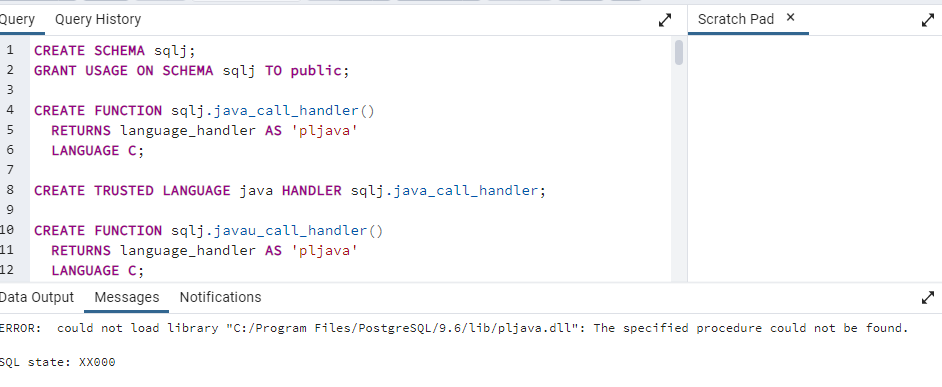Image resolution: width=942 pixels, height=387 pixels.
Task: Click the 'pljava' string on line 5
Action: coord(324,130)
